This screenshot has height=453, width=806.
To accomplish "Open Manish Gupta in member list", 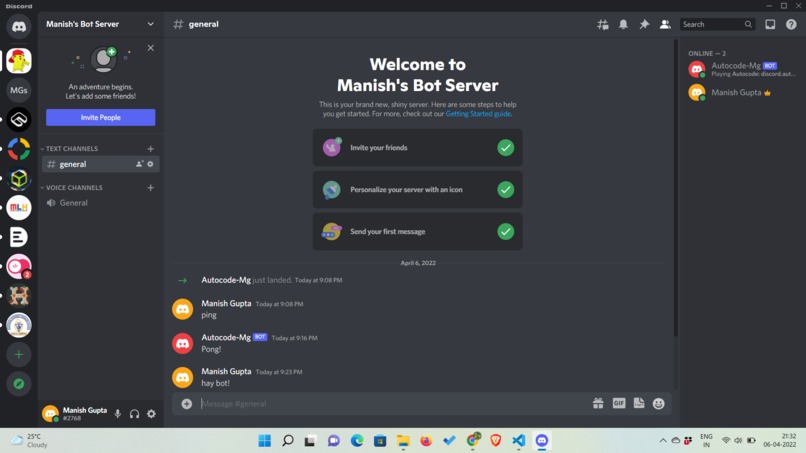I will coord(743,93).
